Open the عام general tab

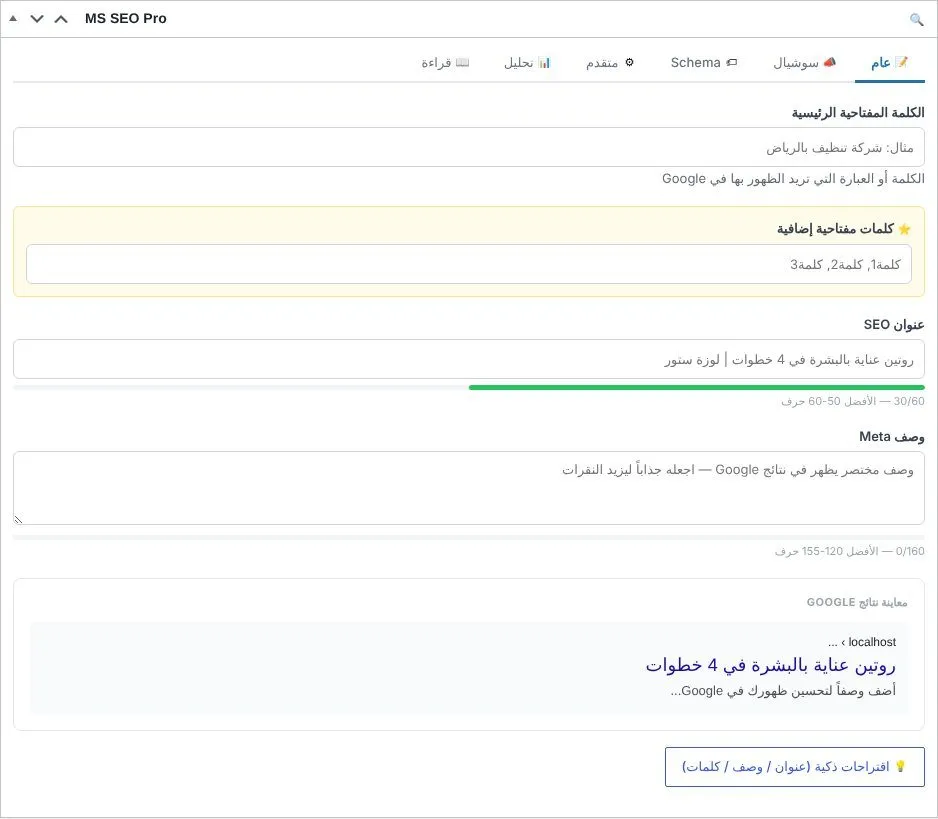(x=890, y=63)
